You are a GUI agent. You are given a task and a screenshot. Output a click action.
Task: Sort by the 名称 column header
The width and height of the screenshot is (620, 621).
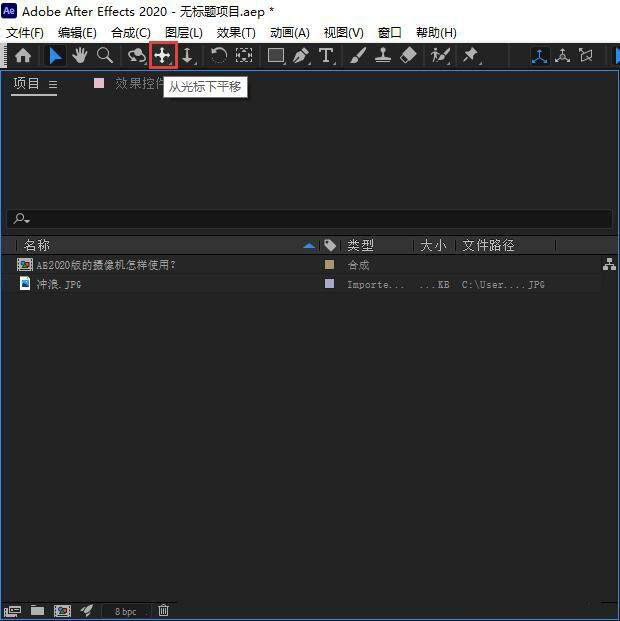click(x=37, y=245)
